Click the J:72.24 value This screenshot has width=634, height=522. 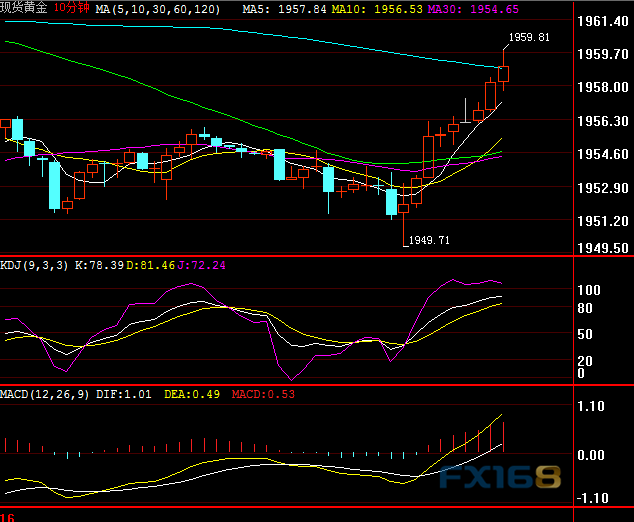(x=201, y=265)
